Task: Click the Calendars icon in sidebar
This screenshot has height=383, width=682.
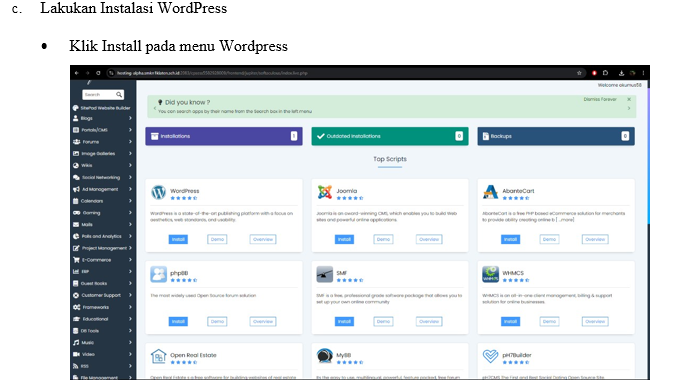Action: (76, 201)
